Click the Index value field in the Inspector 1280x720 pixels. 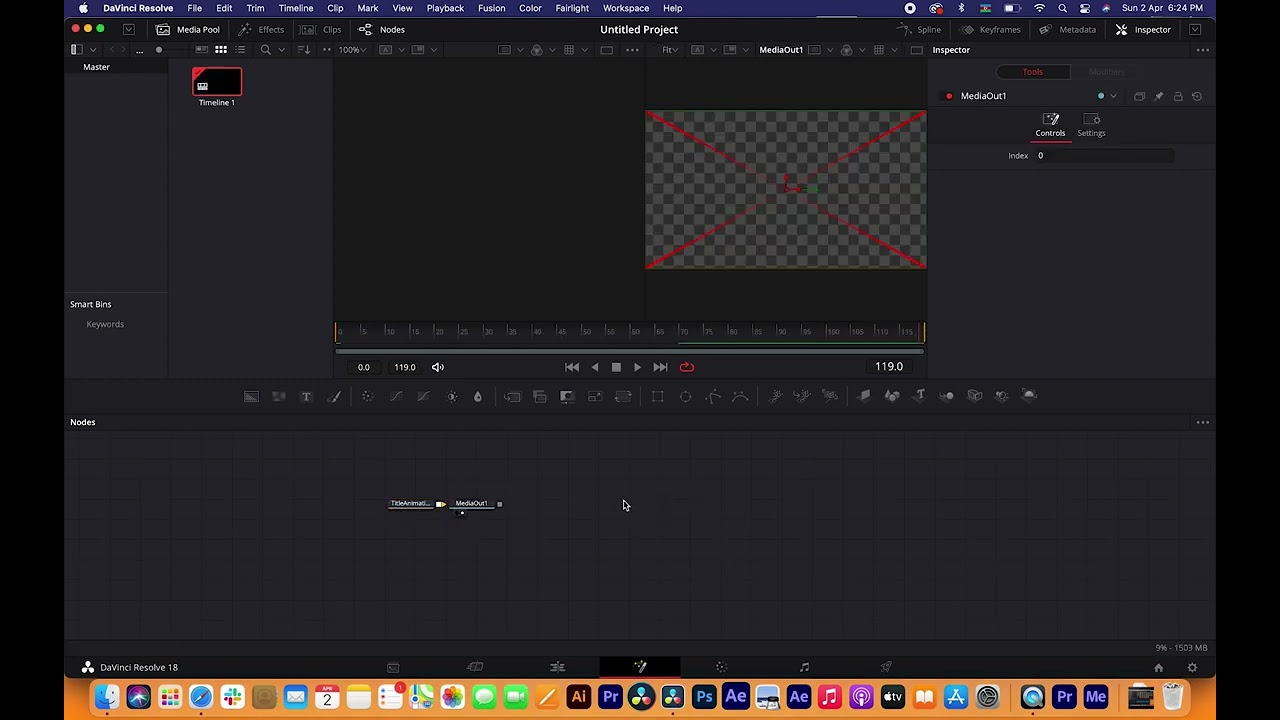1103,156
